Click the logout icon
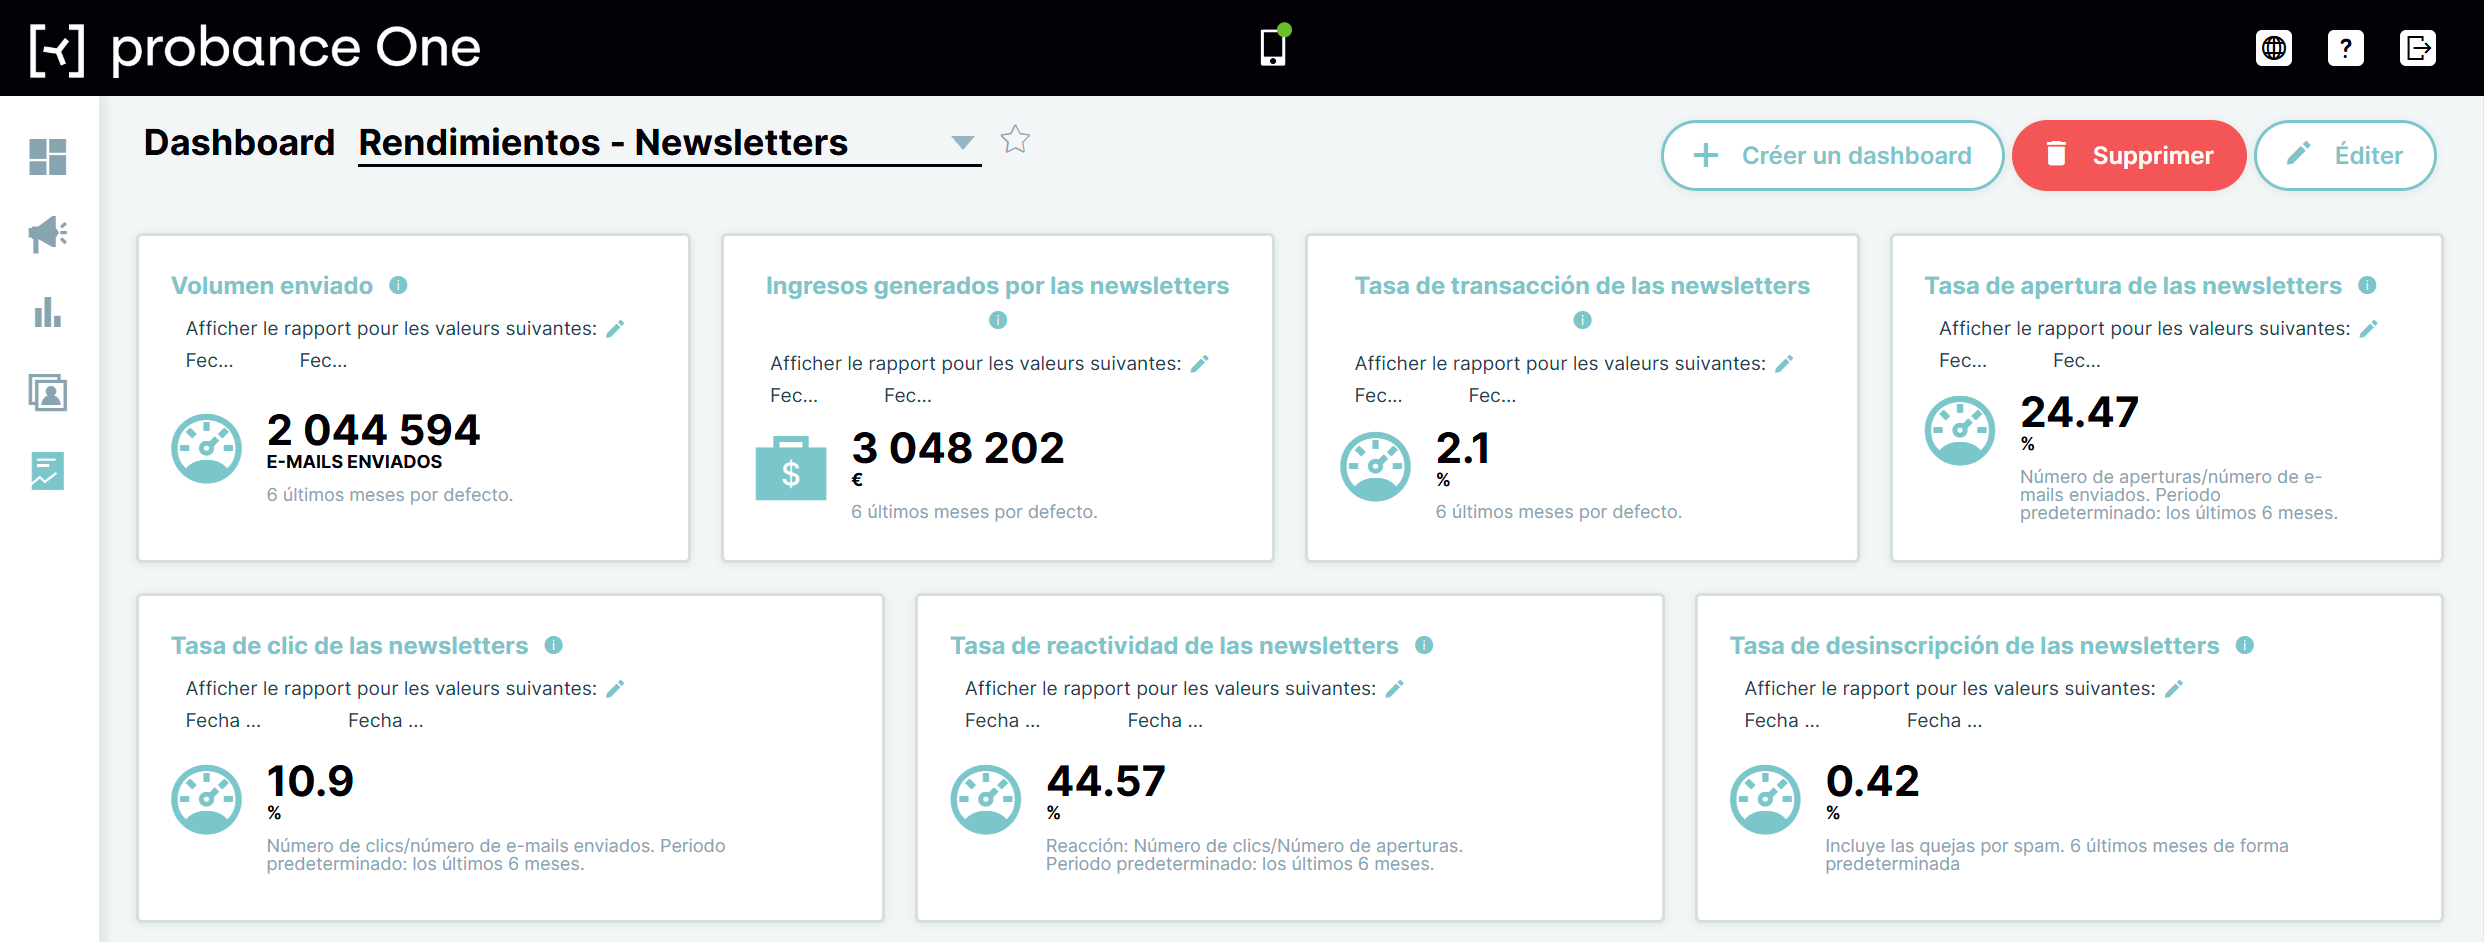 tap(2418, 48)
